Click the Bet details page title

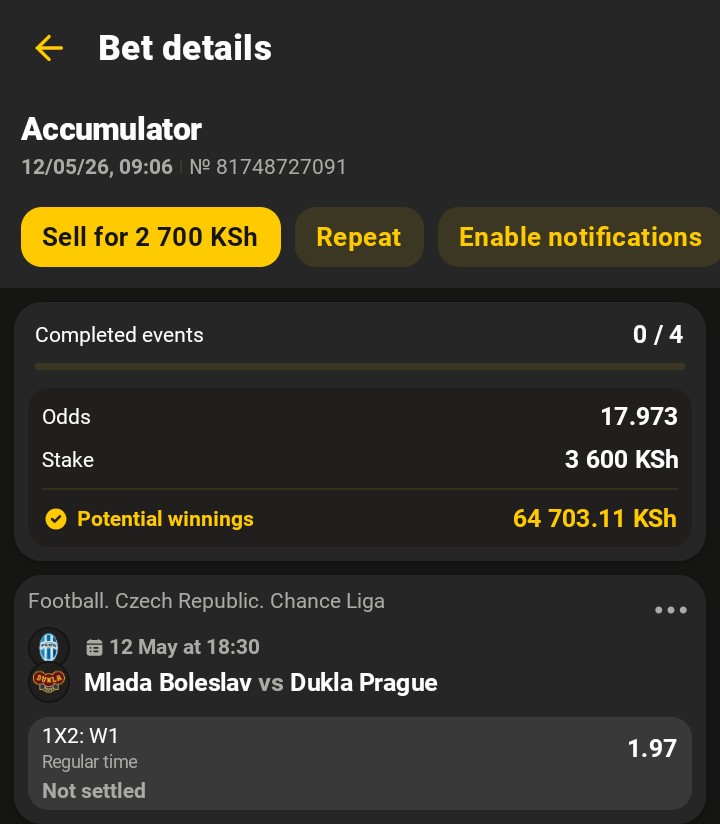(185, 48)
